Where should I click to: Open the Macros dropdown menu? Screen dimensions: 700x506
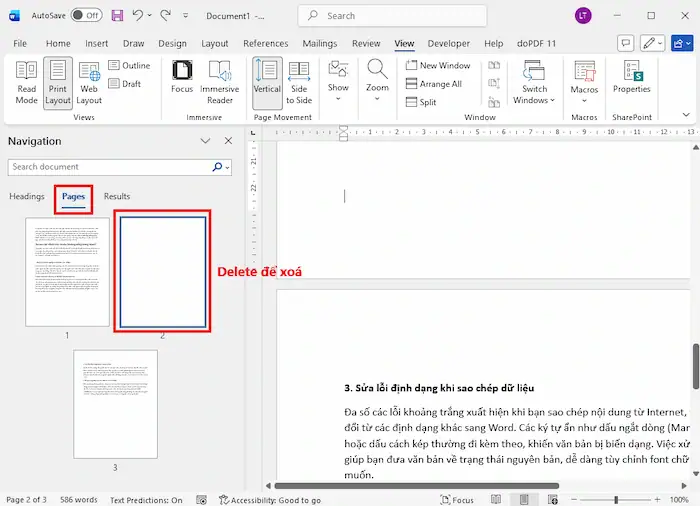584,82
